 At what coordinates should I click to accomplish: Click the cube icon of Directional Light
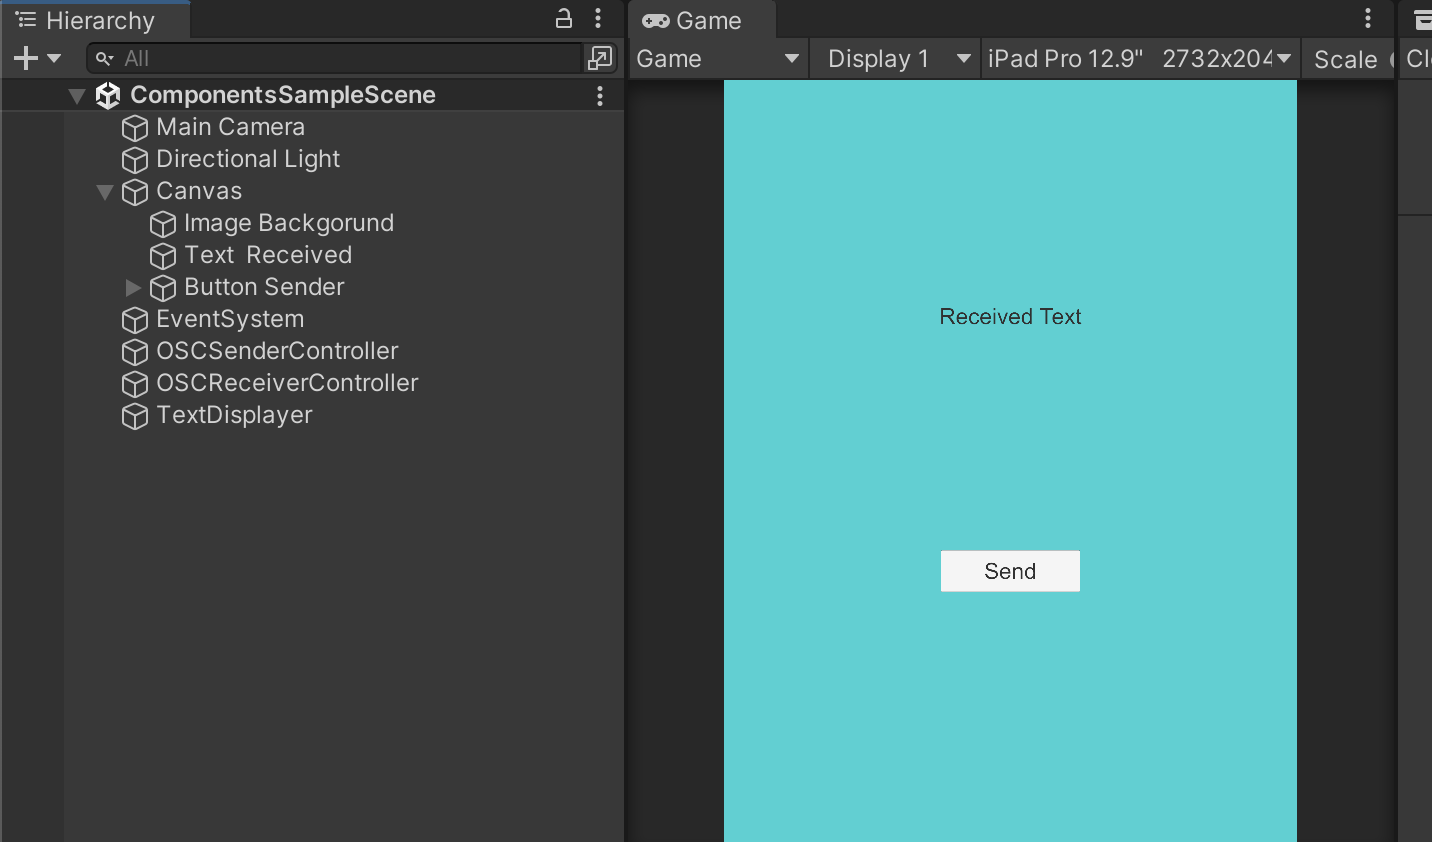coord(135,160)
